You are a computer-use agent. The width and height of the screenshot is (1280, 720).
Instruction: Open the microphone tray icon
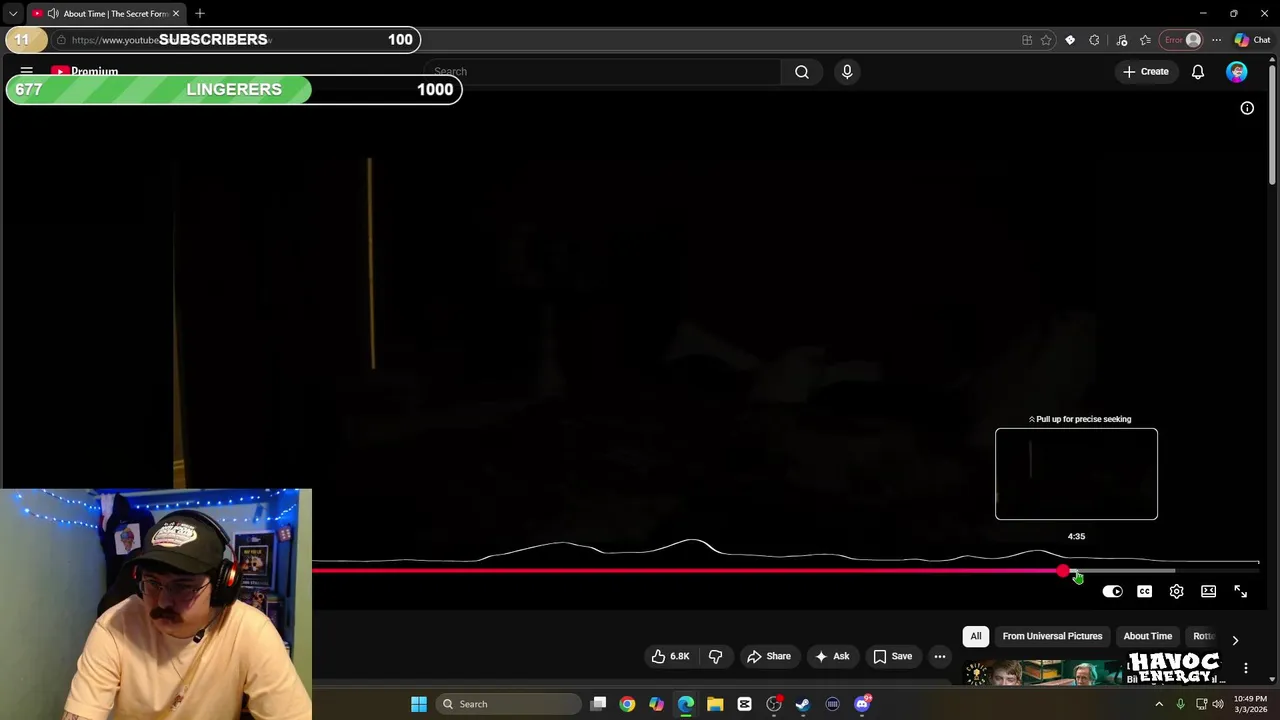[1180, 704]
